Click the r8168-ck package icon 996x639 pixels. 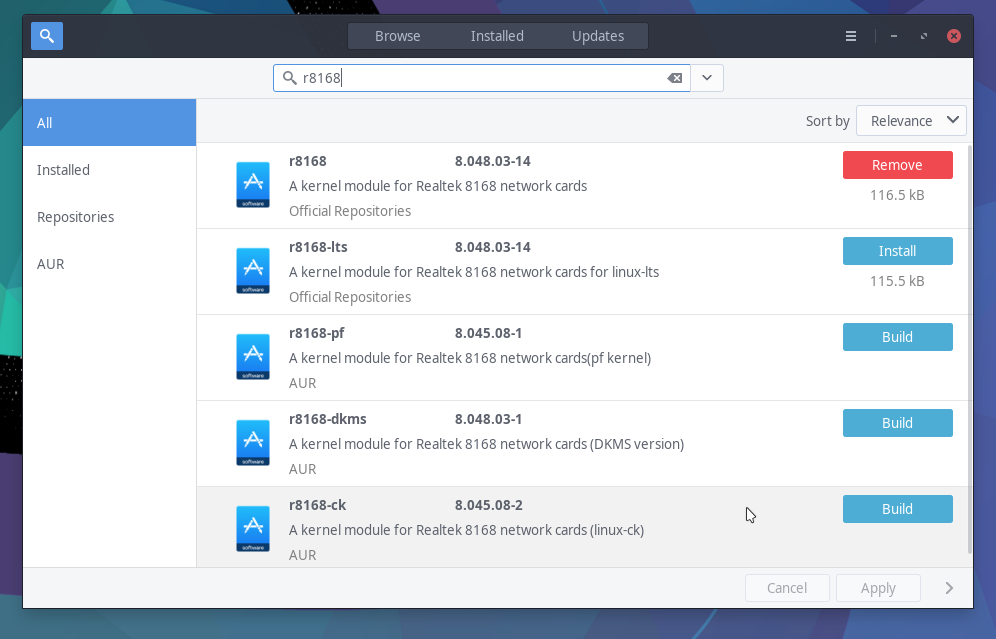pyautogui.click(x=253, y=529)
